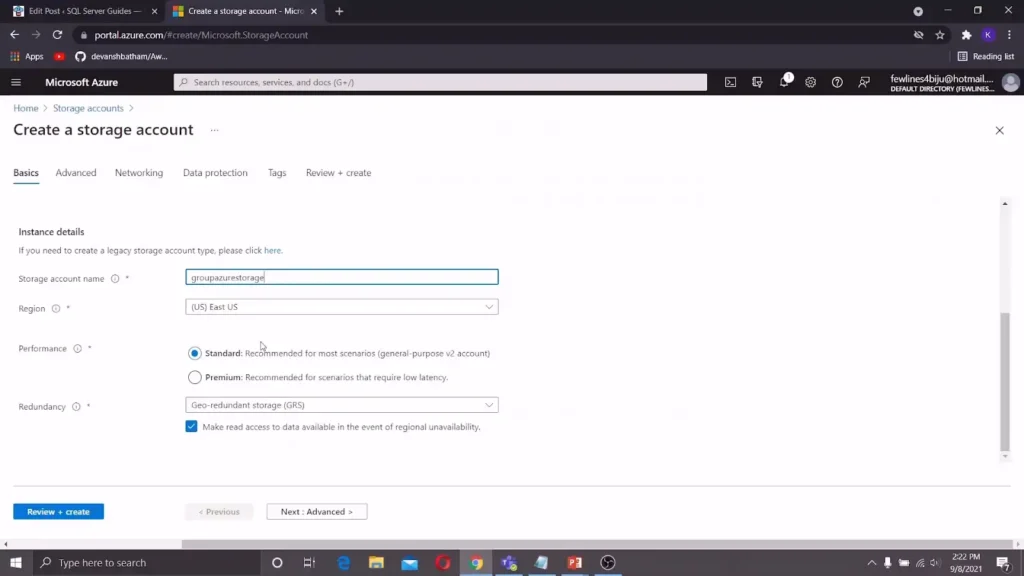This screenshot has width=1024, height=576.
Task: Switch to the Networking tab
Action: coord(139,173)
